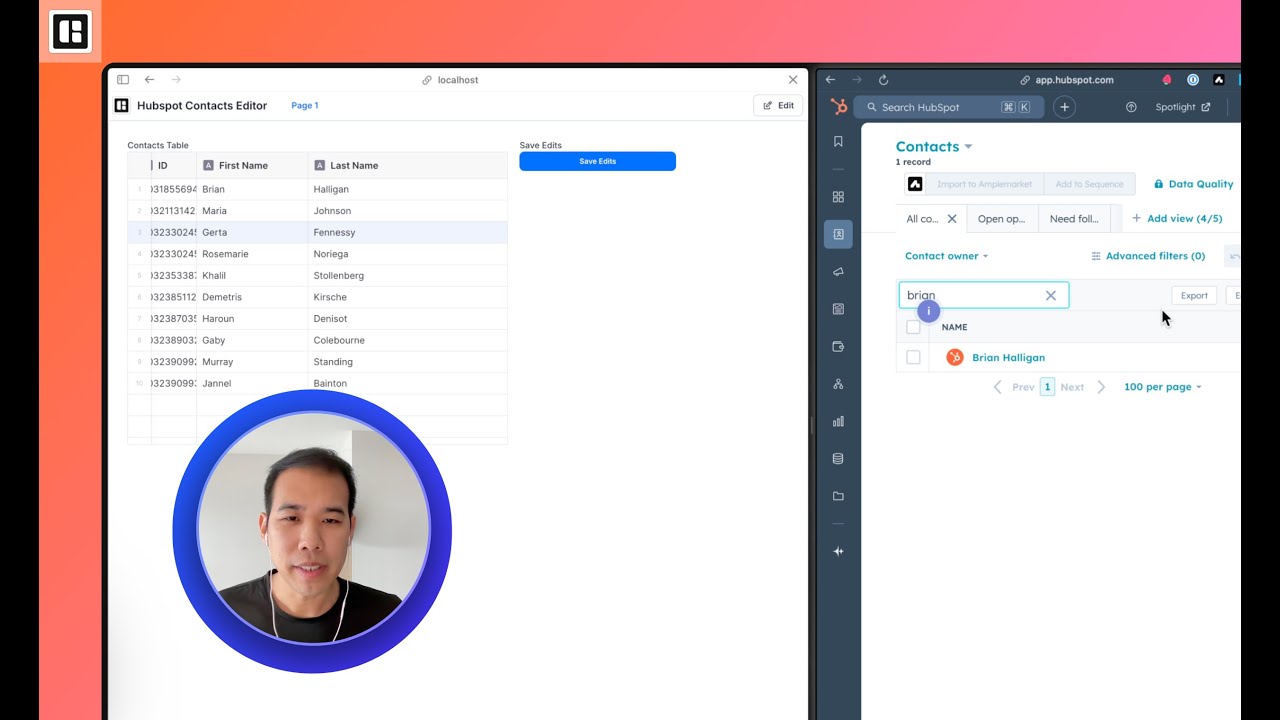Click the next page chevron

(x=1101, y=387)
